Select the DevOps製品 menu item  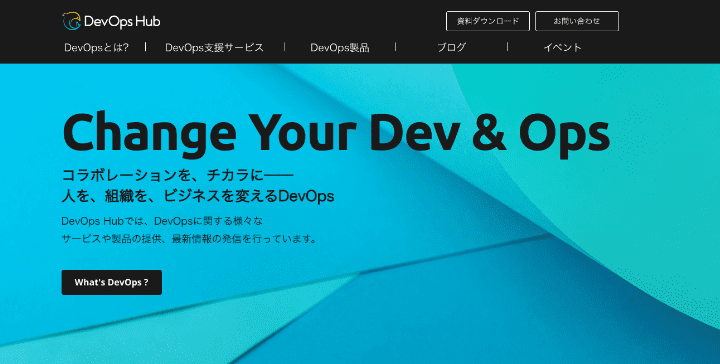click(340, 47)
